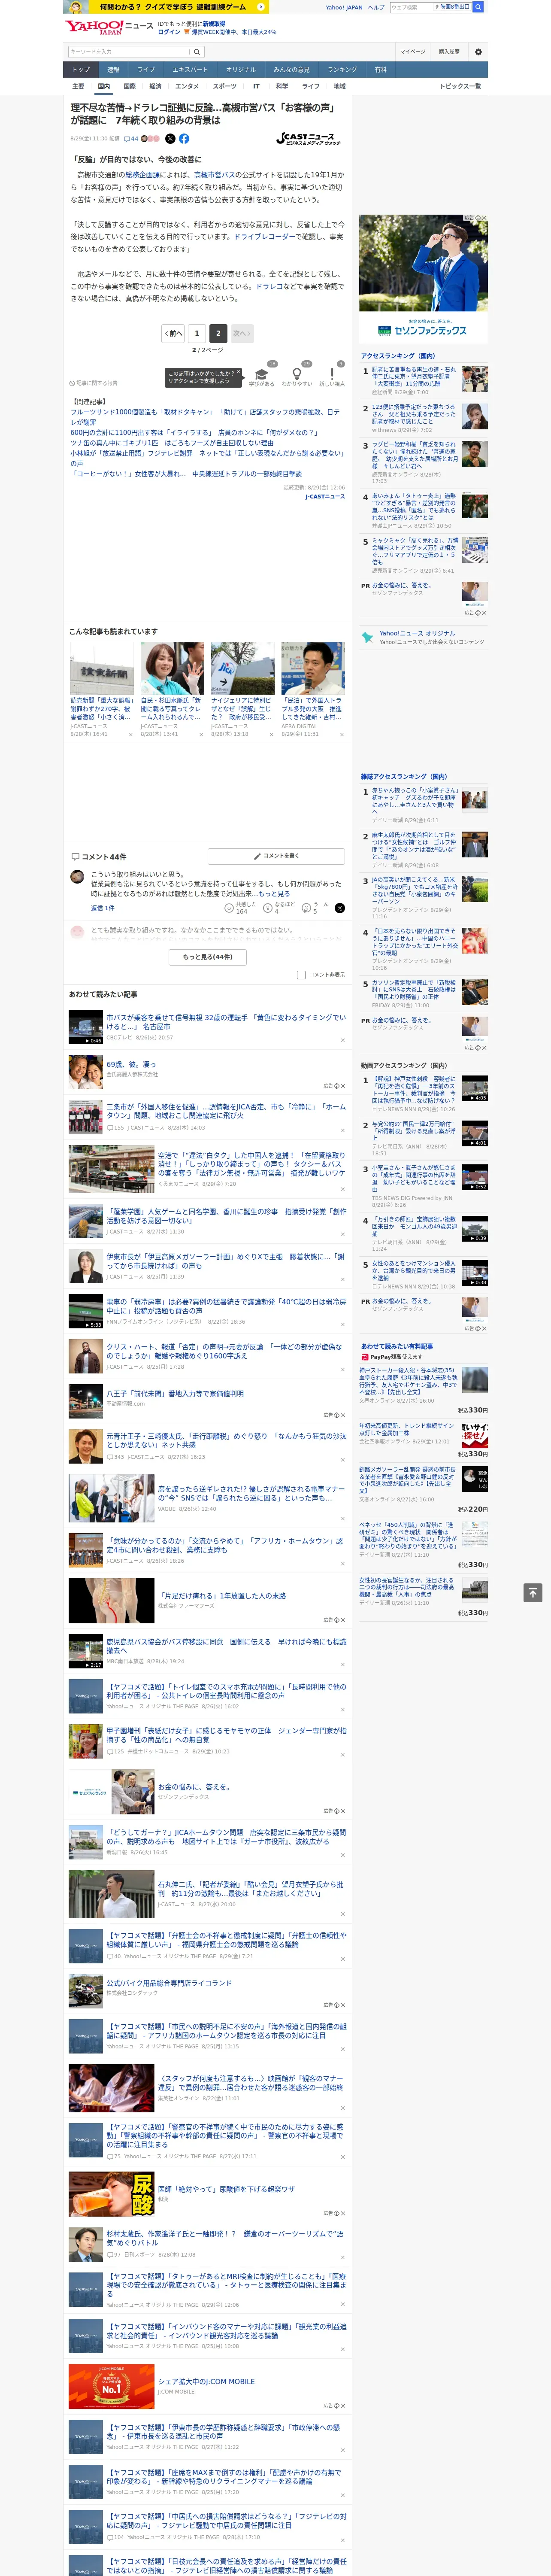The image size is (551, 2576).
Task: Open the エキスパート tab
Action: tap(190, 70)
